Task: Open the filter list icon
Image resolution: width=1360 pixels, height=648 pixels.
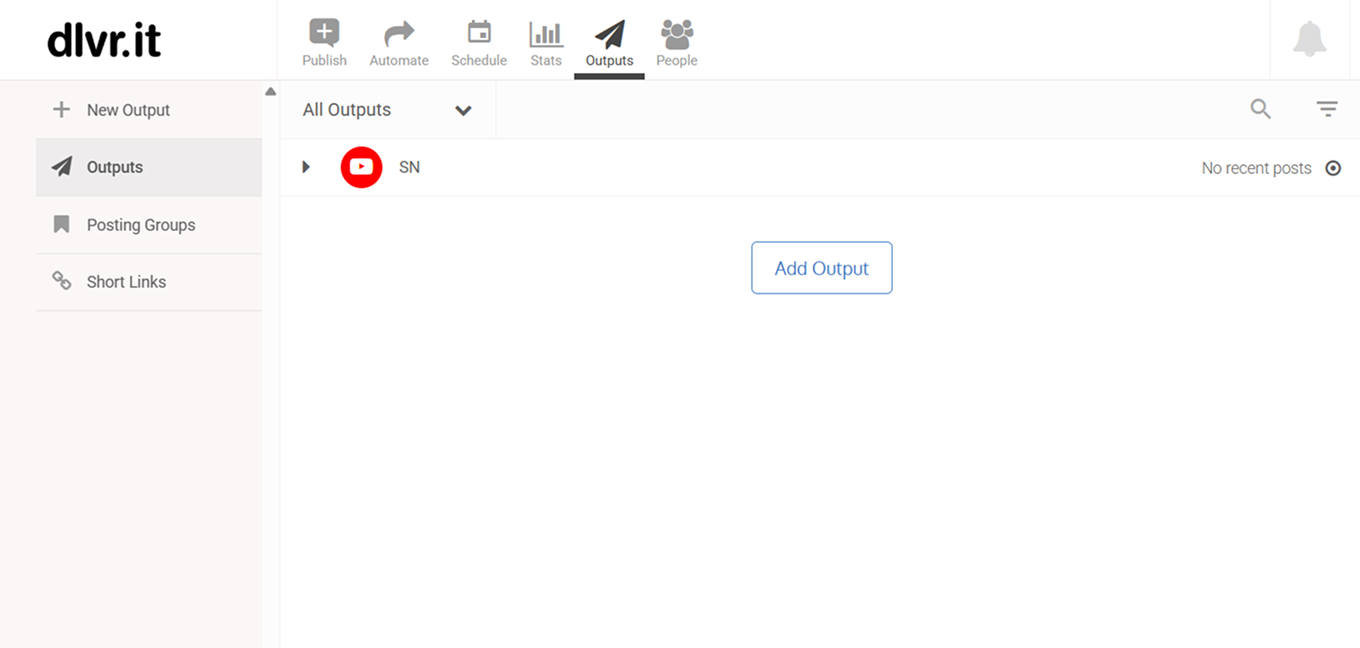Action: (x=1327, y=109)
